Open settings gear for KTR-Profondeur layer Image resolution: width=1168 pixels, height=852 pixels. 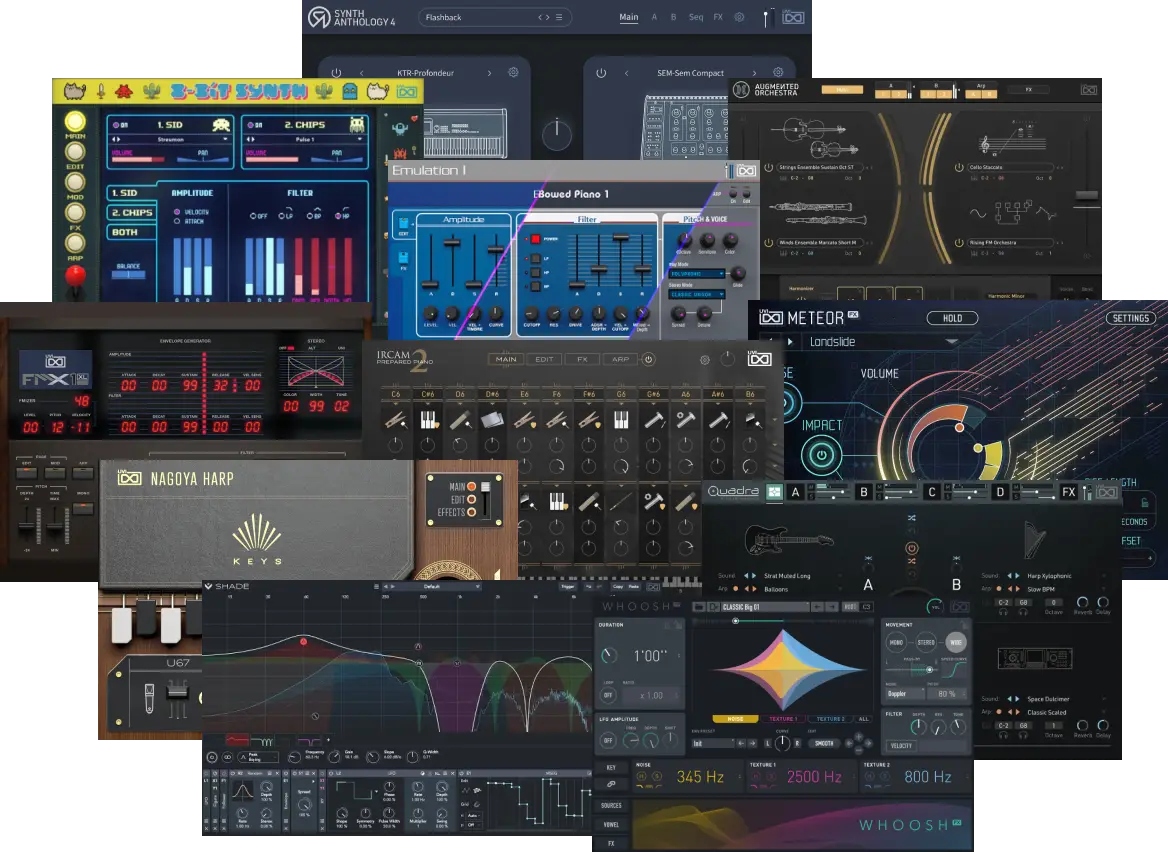tap(513, 72)
